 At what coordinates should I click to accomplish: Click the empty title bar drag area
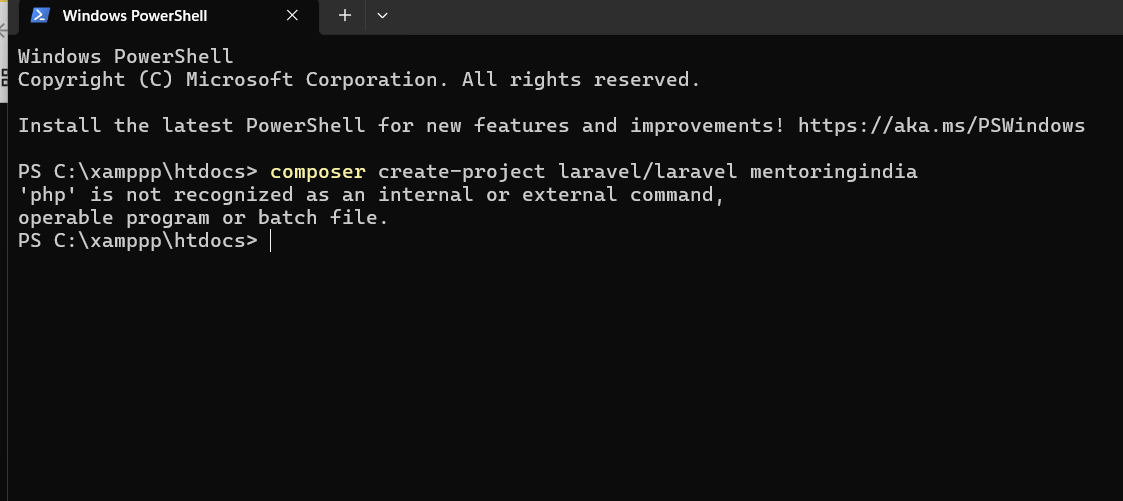point(750,16)
